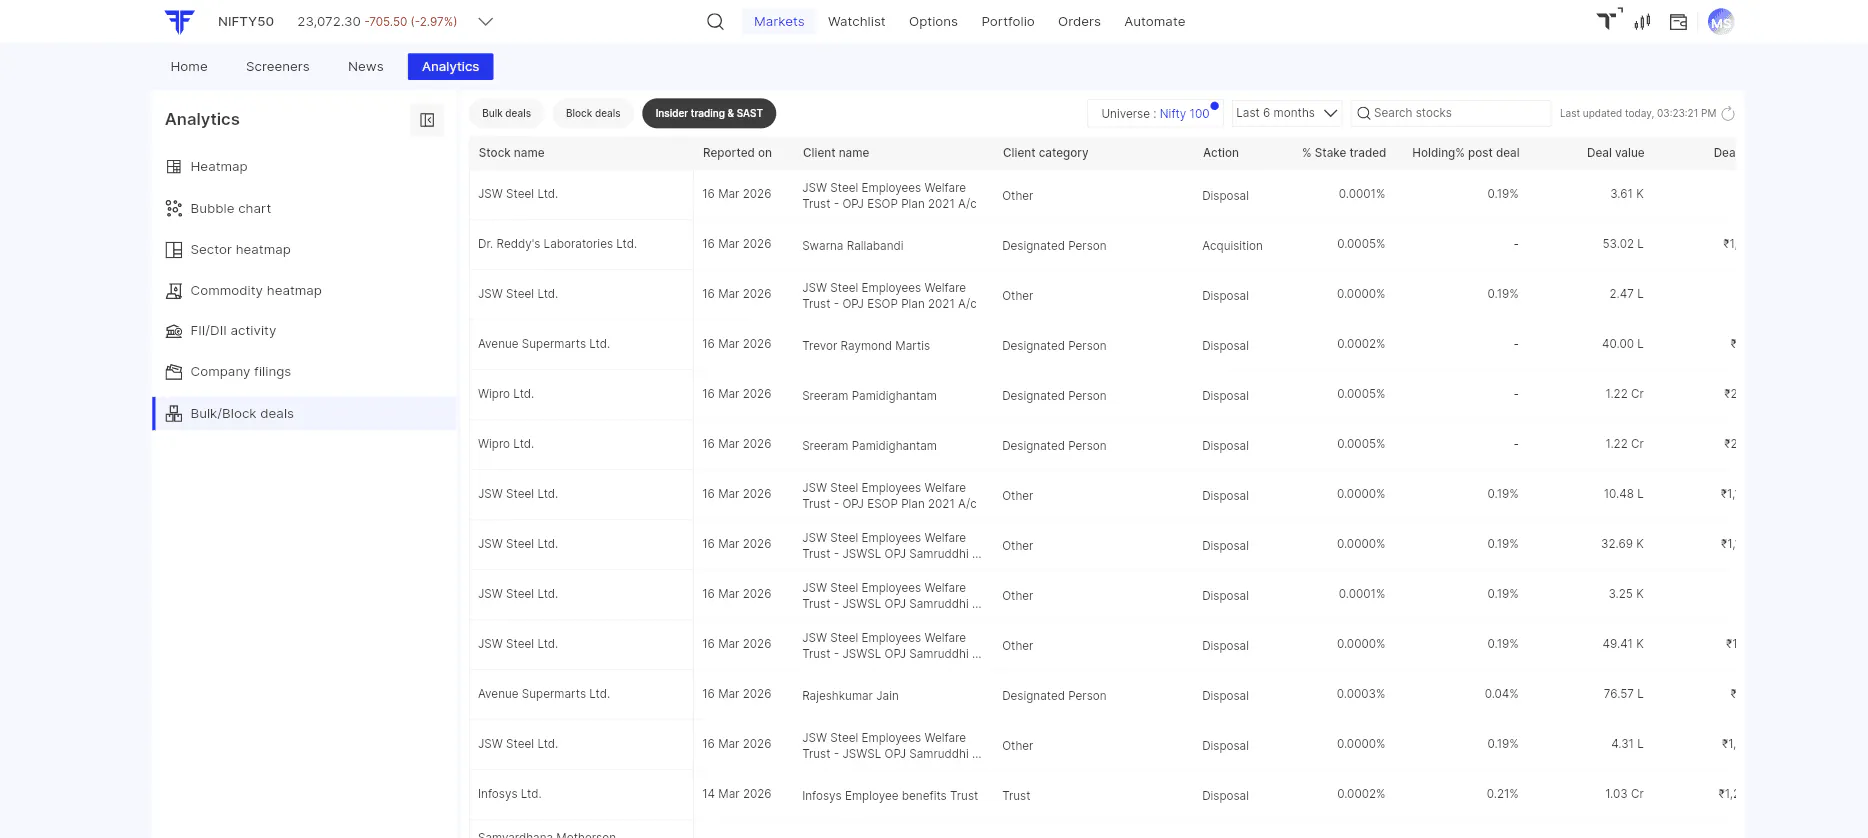Click the magnifier icon in Search stocks
The image size is (1868, 838).
coord(1363,113)
